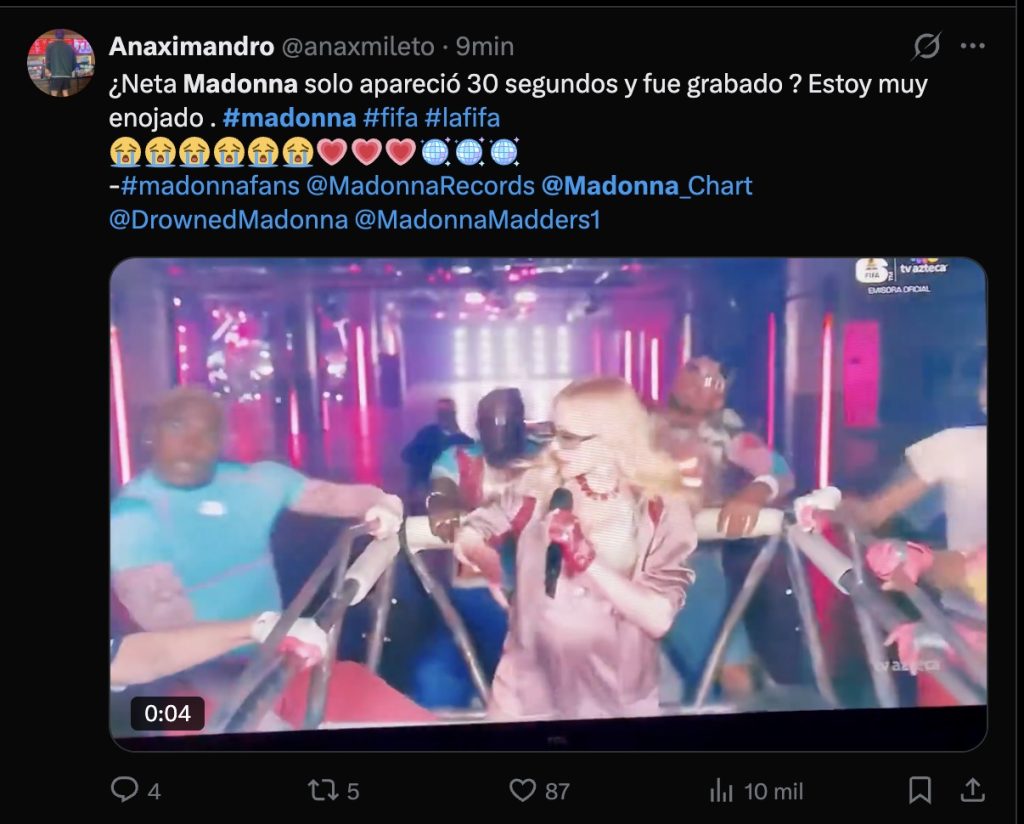This screenshot has width=1024, height=824.
Task: Open the #fifa hashtag
Action: point(391,118)
